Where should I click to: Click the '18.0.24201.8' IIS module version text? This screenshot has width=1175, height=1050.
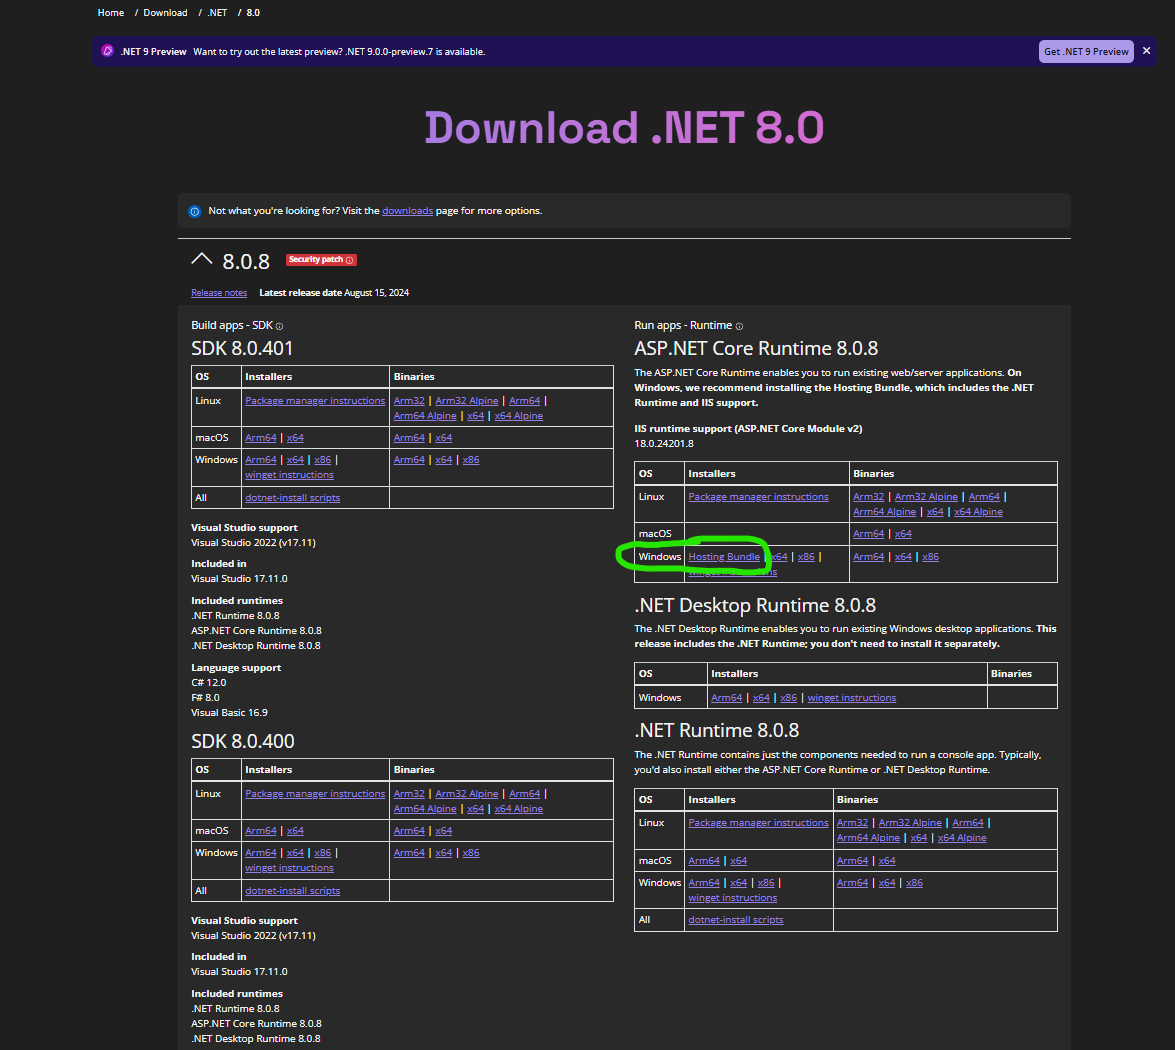664,444
